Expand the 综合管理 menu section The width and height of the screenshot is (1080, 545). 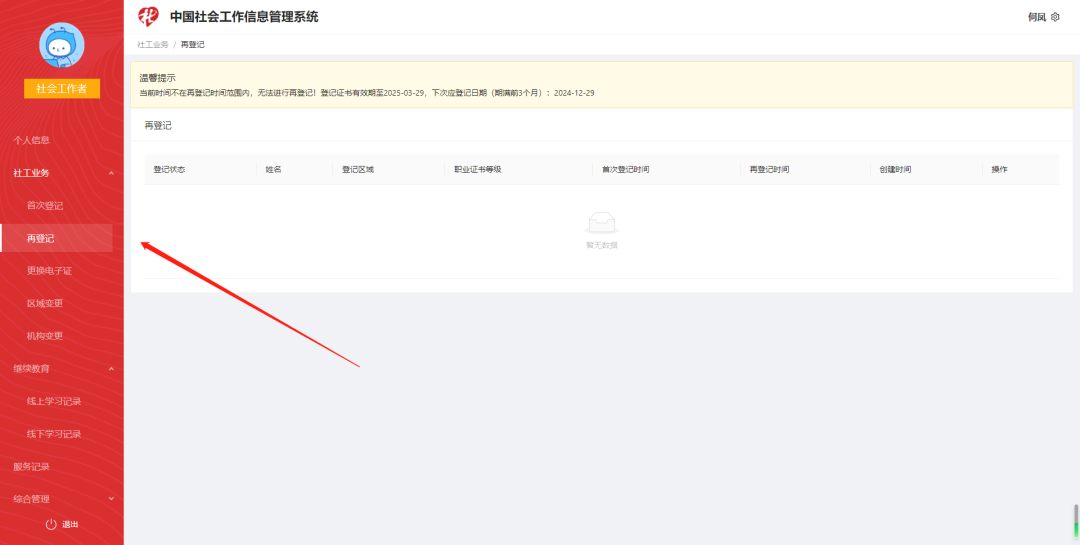point(111,499)
